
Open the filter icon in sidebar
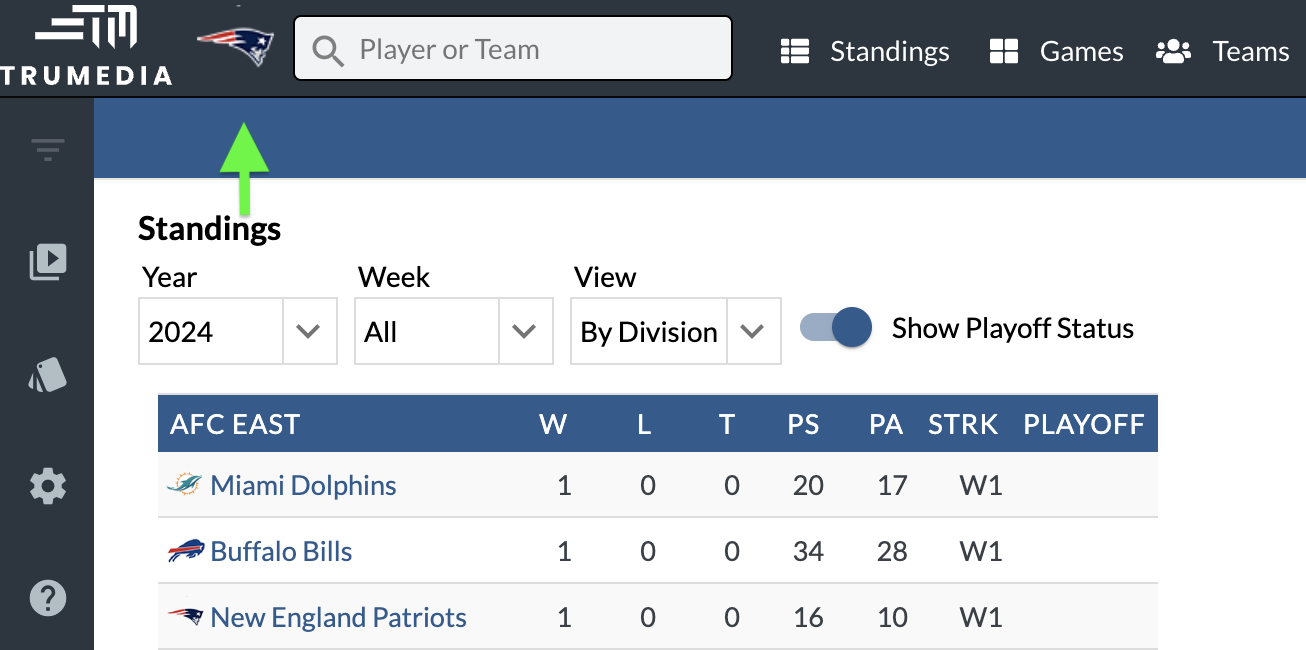tap(47, 150)
